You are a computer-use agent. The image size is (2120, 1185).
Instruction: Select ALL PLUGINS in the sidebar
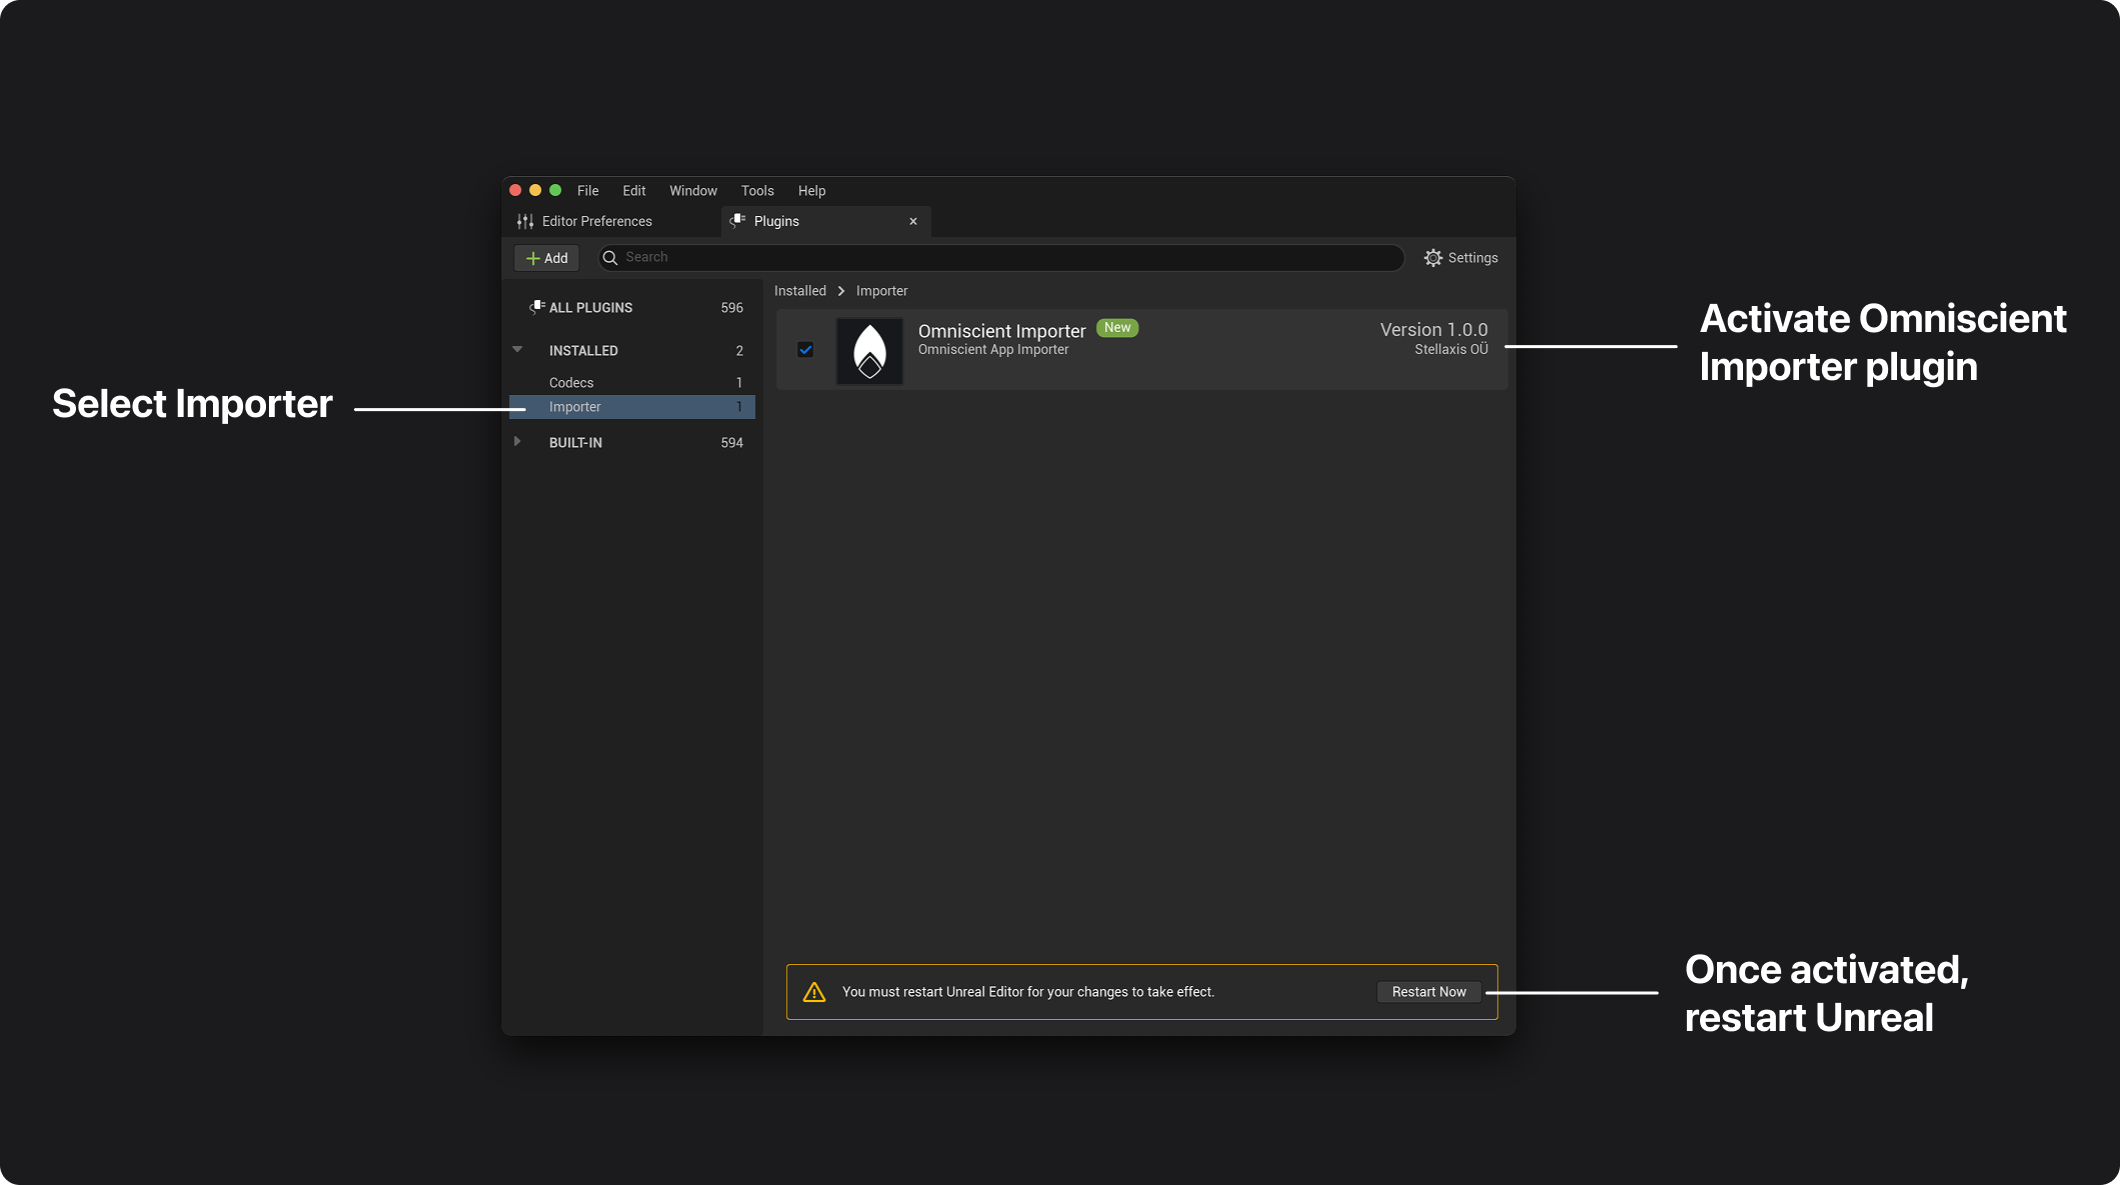click(x=589, y=307)
